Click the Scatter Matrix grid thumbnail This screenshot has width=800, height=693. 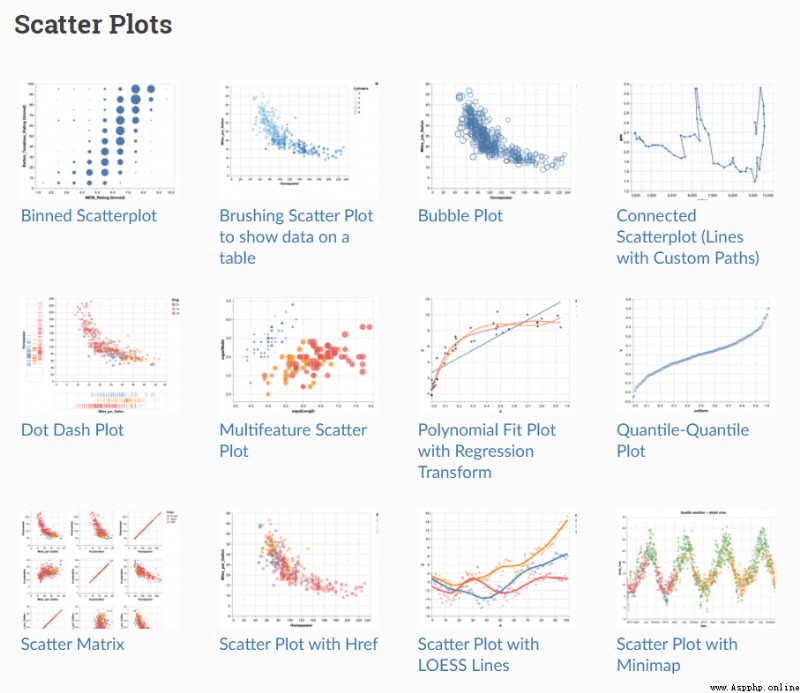pos(100,569)
